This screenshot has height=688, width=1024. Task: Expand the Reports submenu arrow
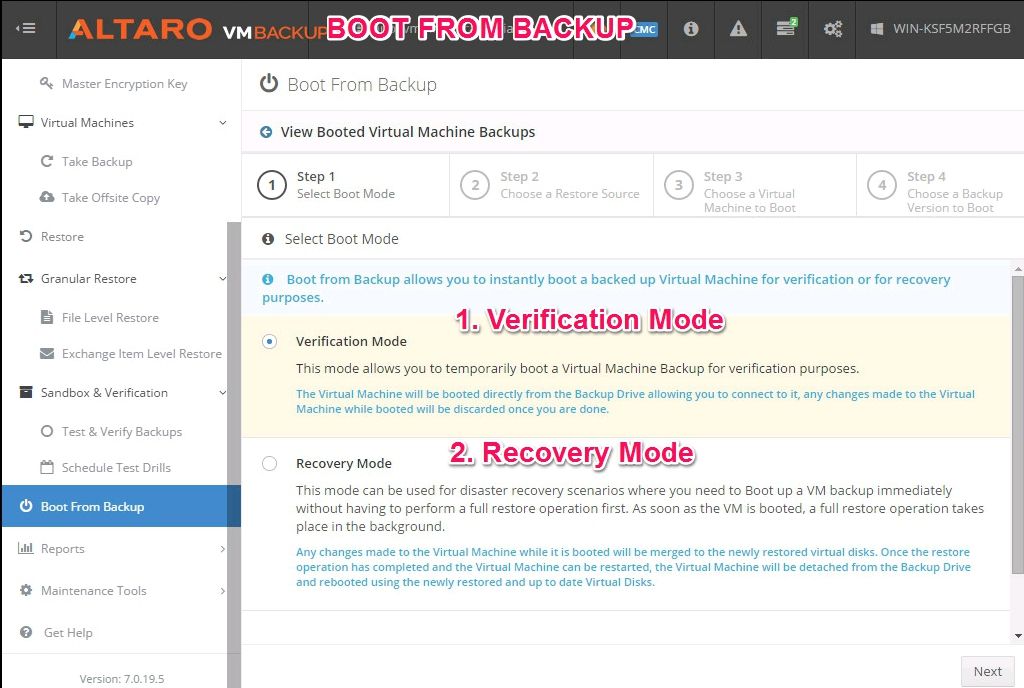pos(223,549)
